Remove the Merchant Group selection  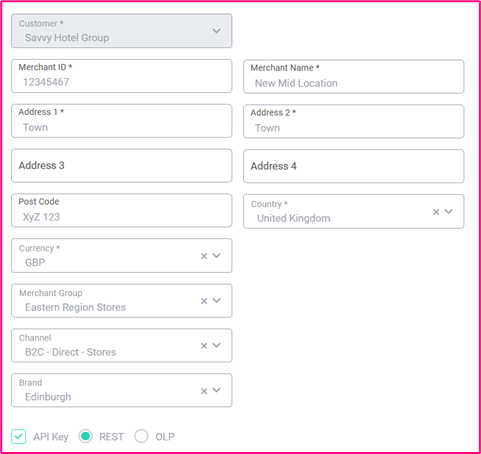204,301
